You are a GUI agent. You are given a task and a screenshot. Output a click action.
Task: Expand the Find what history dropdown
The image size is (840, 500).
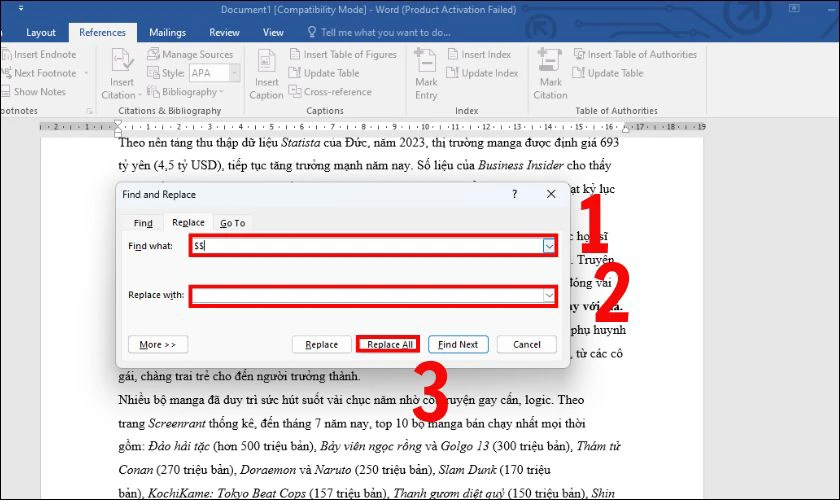[x=549, y=246]
